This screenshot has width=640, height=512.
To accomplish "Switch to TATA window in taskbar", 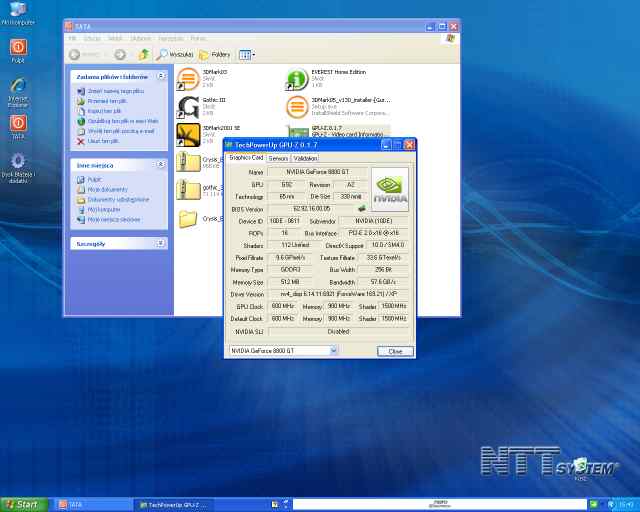I will [x=93, y=505].
